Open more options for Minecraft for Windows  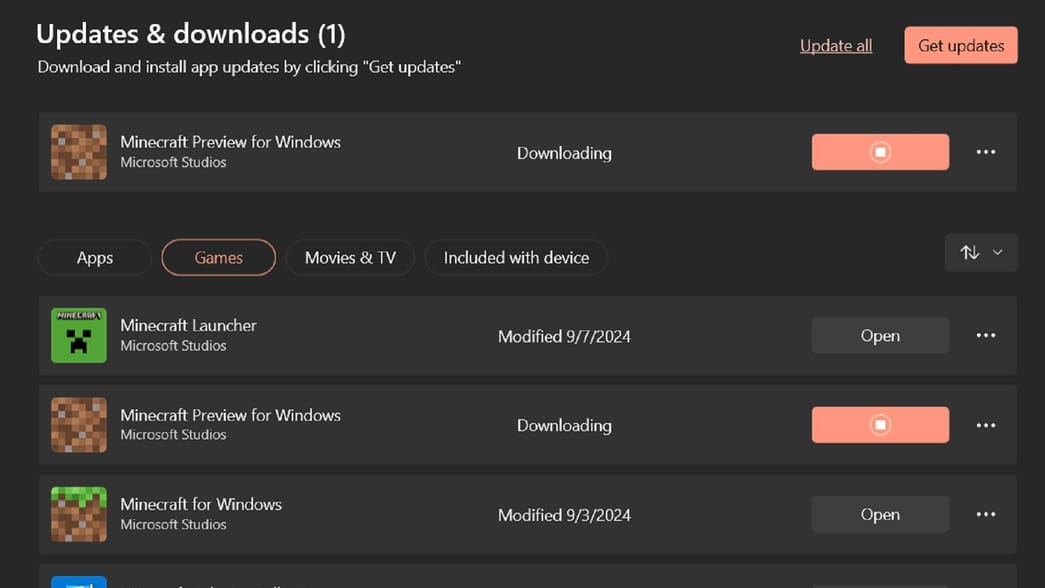point(986,514)
